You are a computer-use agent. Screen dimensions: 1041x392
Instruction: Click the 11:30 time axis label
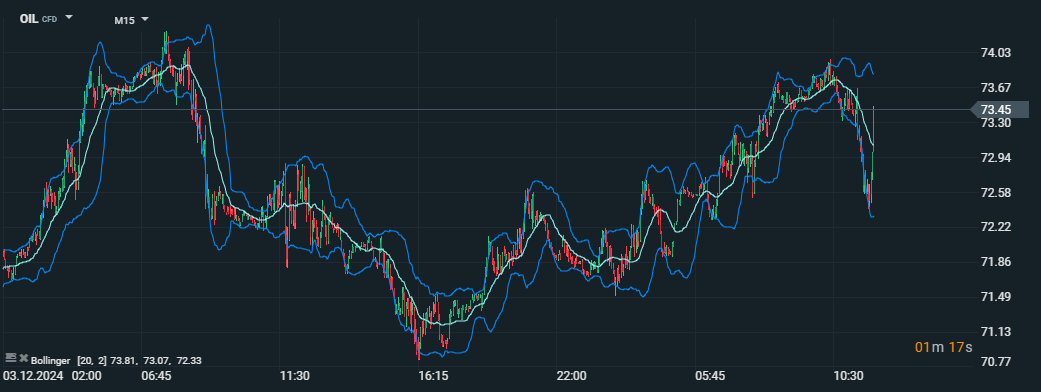pos(294,376)
